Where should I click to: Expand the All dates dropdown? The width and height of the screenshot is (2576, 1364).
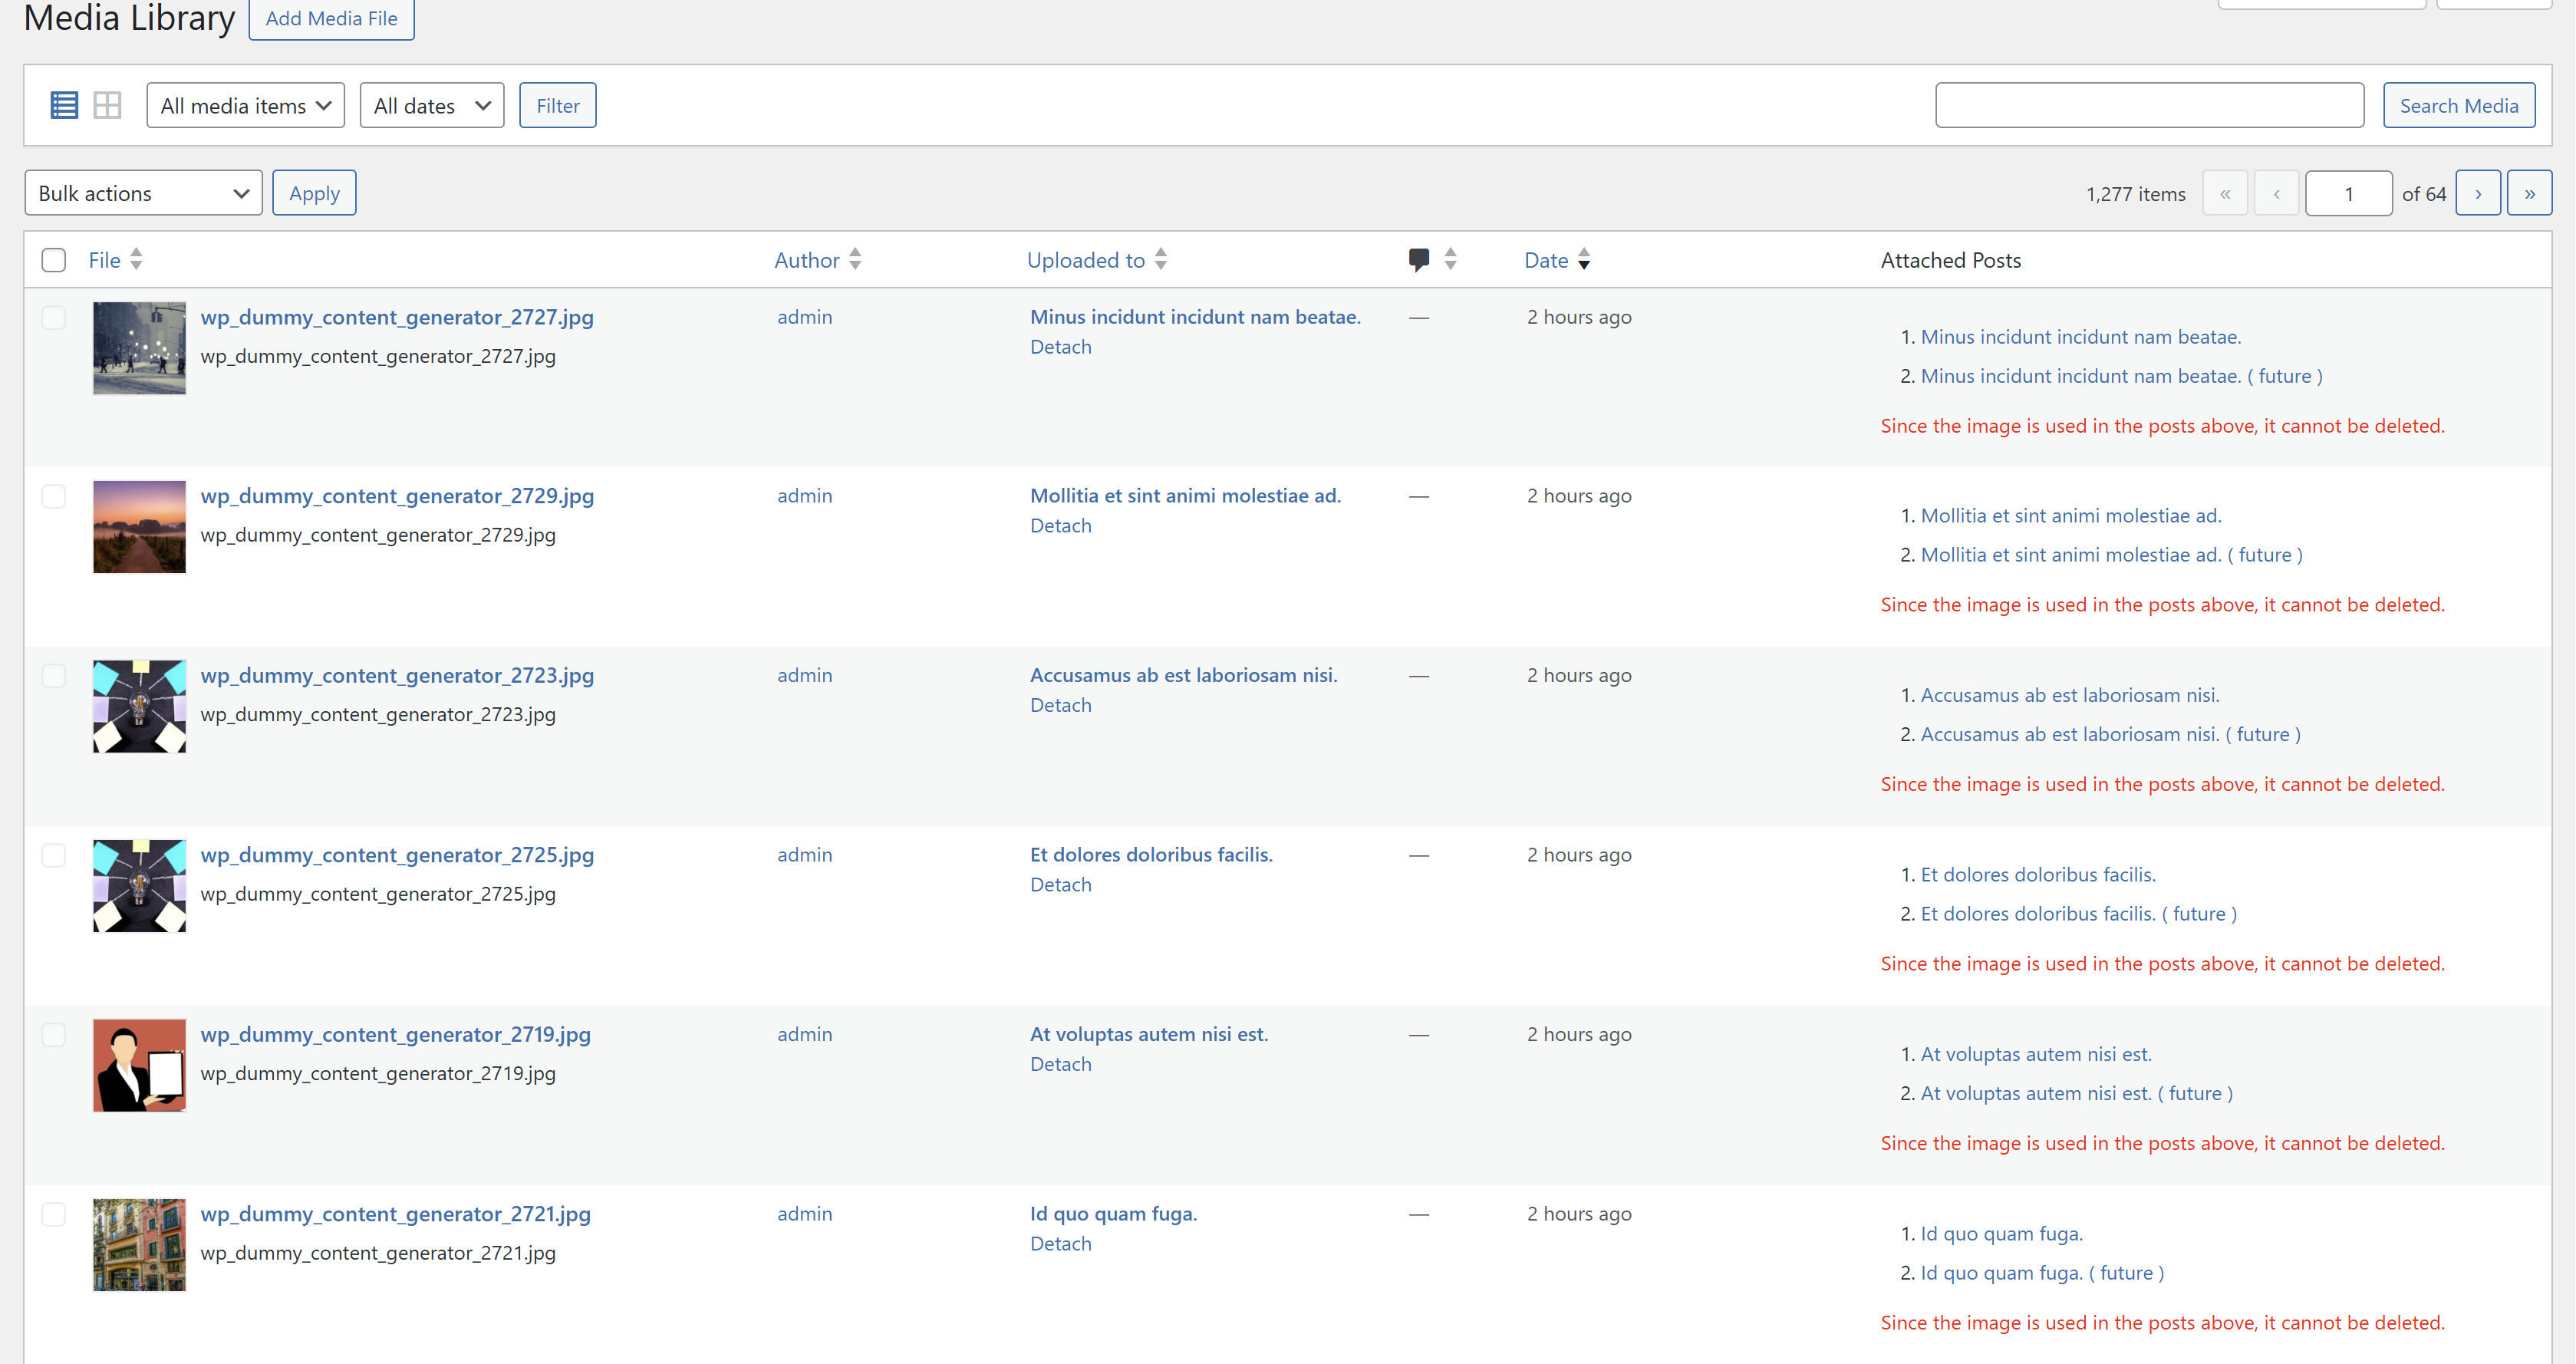pos(431,105)
